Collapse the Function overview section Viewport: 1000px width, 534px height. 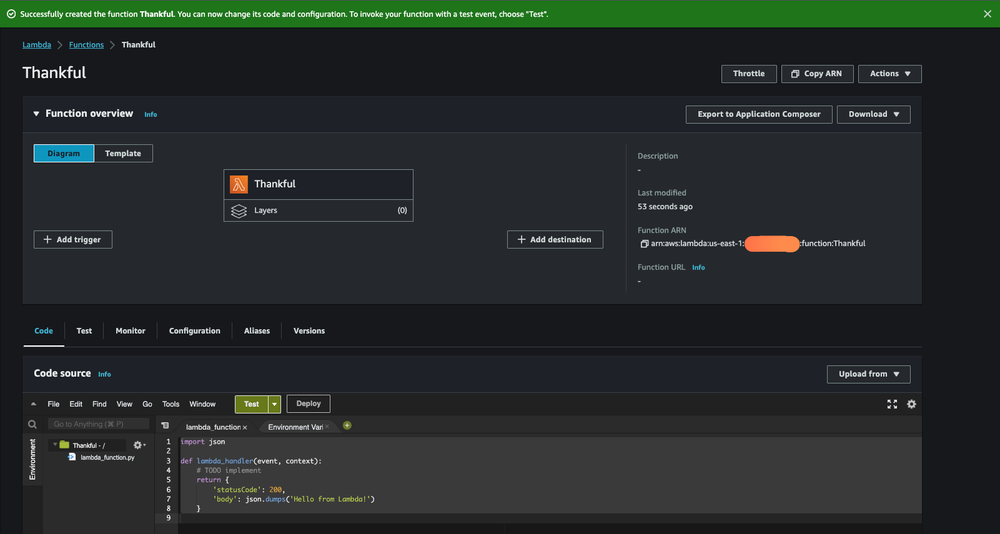36,114
